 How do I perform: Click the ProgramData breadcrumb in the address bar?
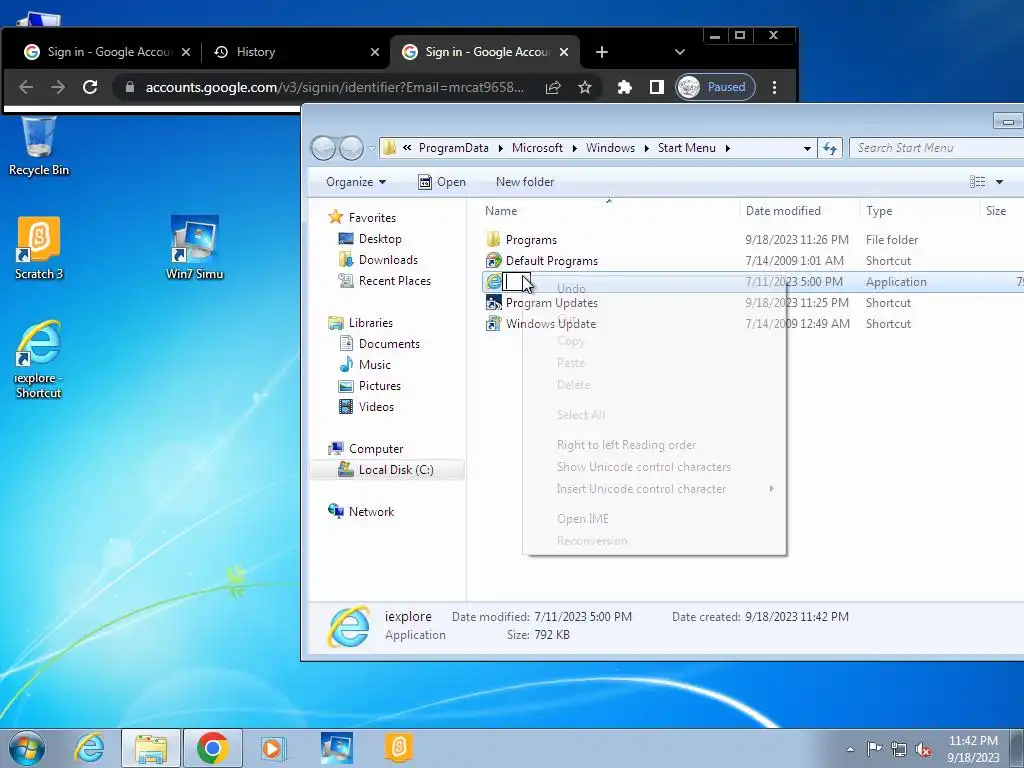tap(453, 148)
